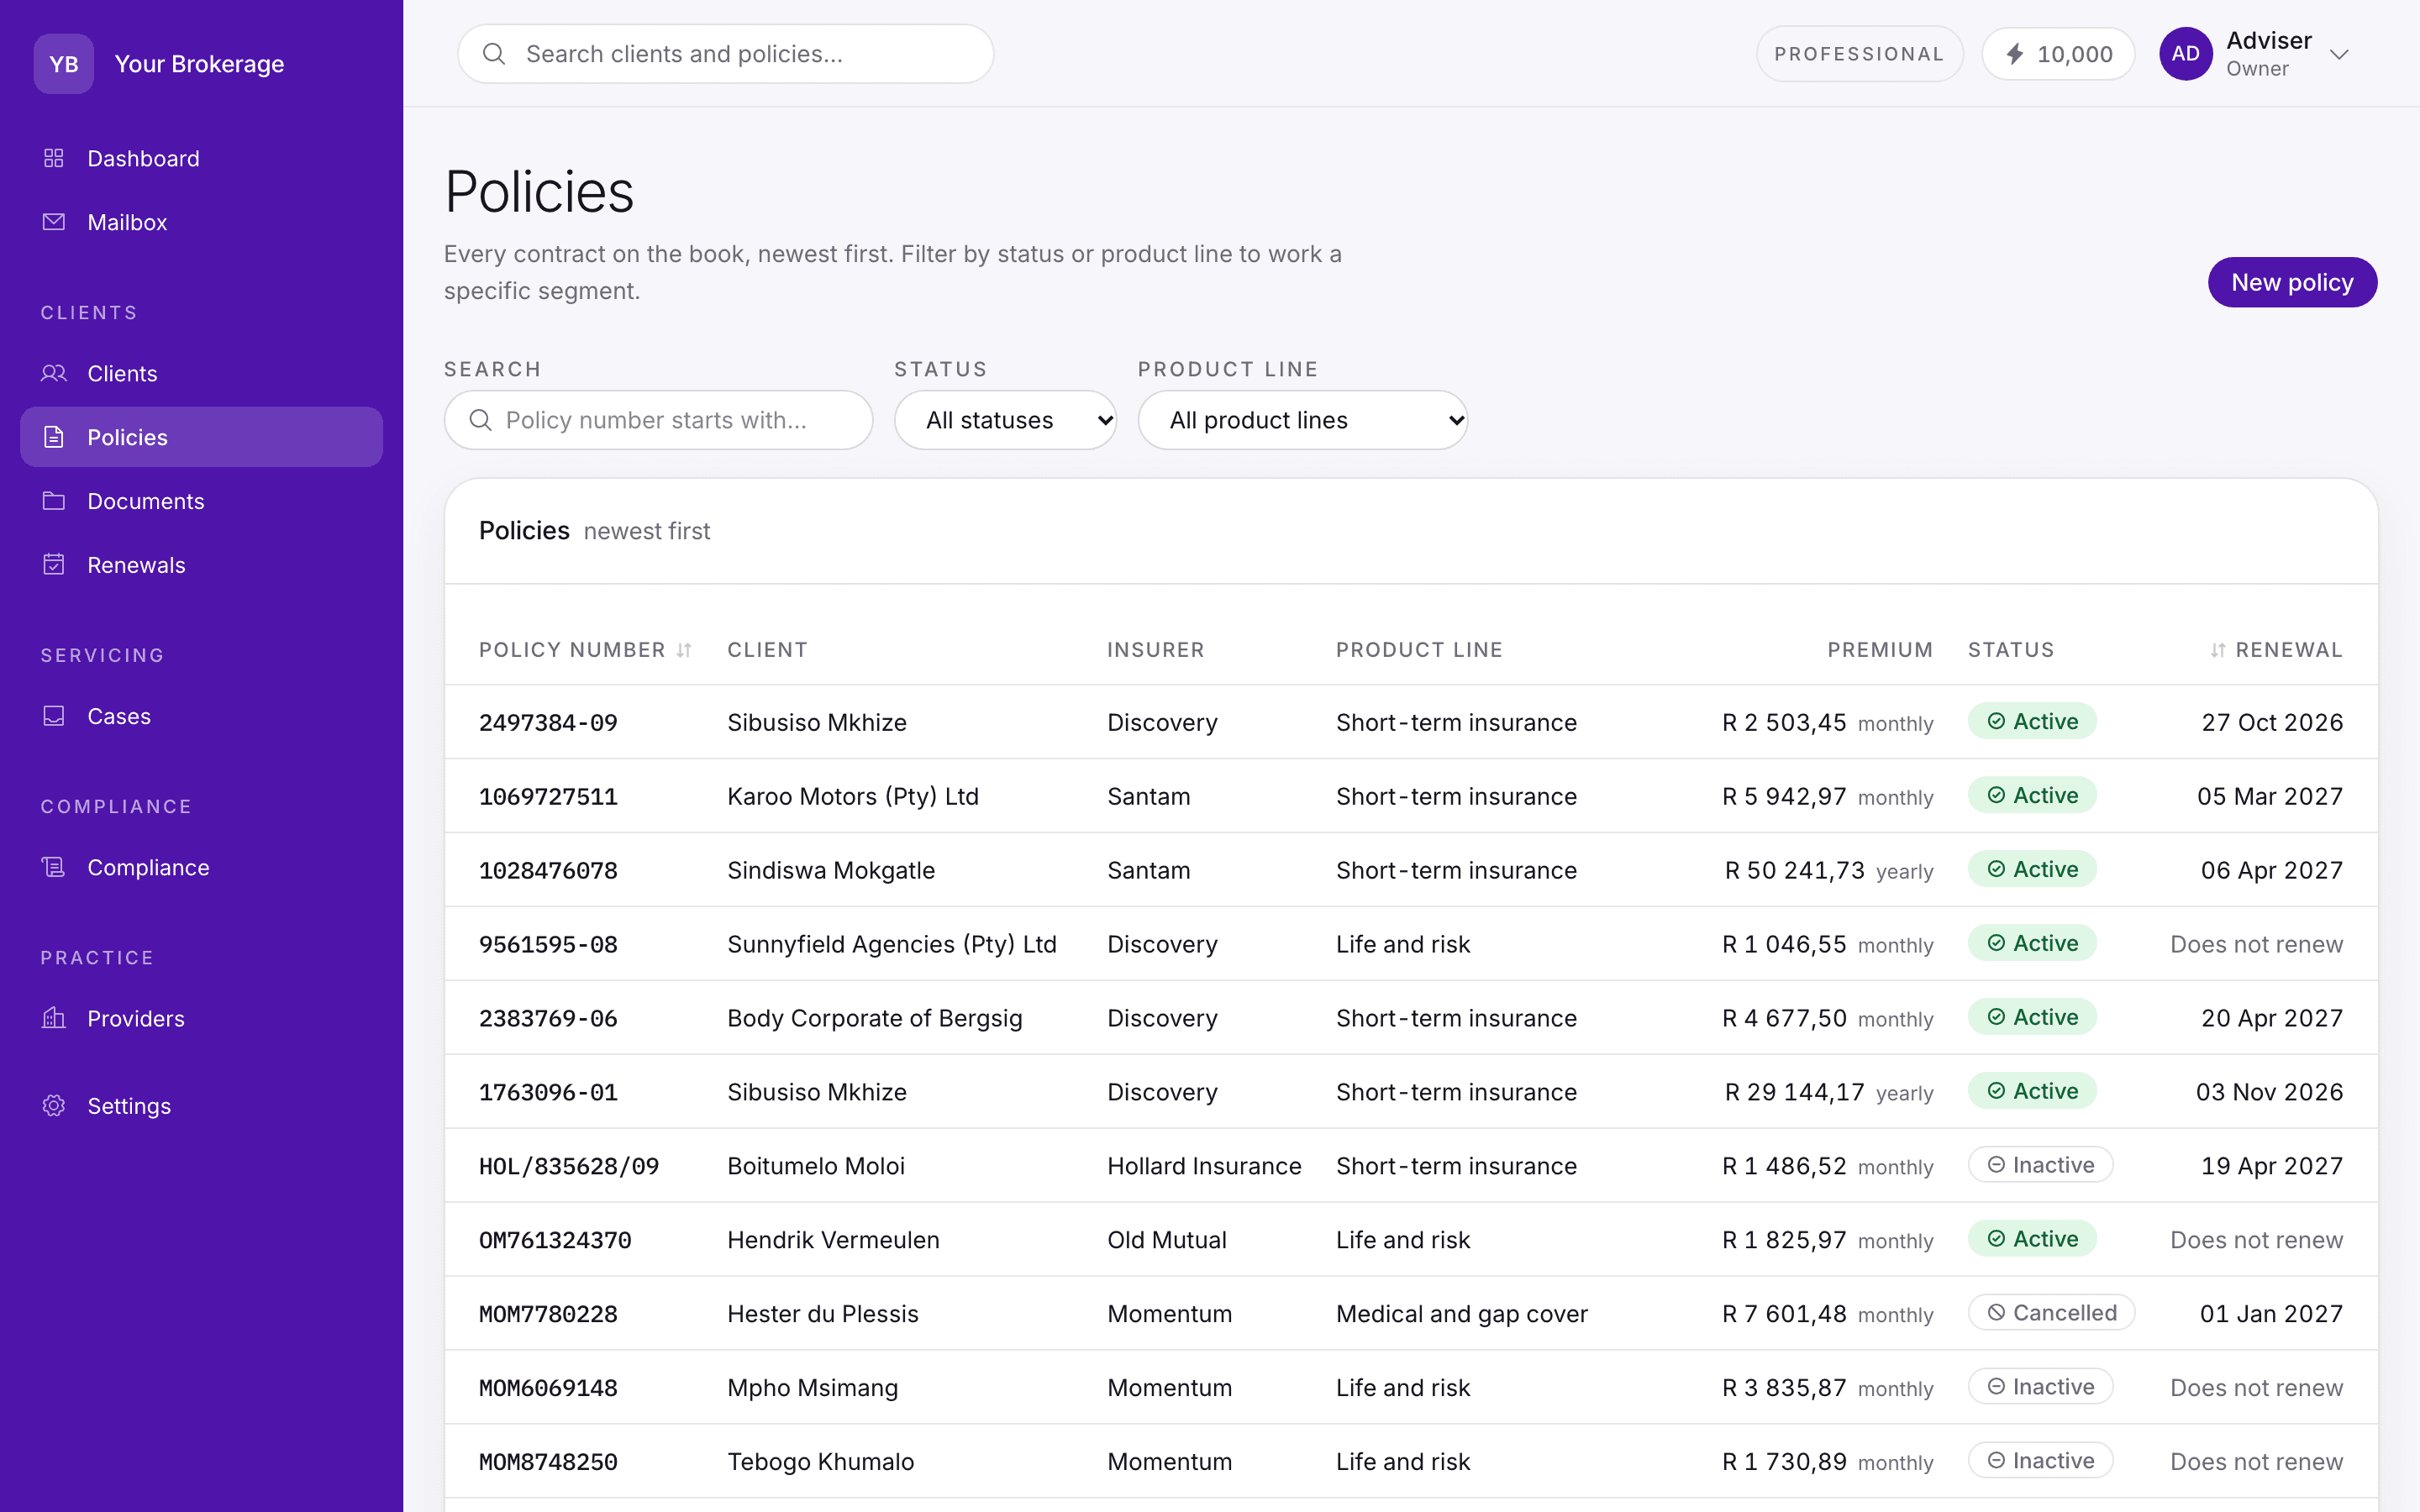Click the Dashboard grid icon
This screenshot has width=2420, height=1512.
(x=54, y=158)
